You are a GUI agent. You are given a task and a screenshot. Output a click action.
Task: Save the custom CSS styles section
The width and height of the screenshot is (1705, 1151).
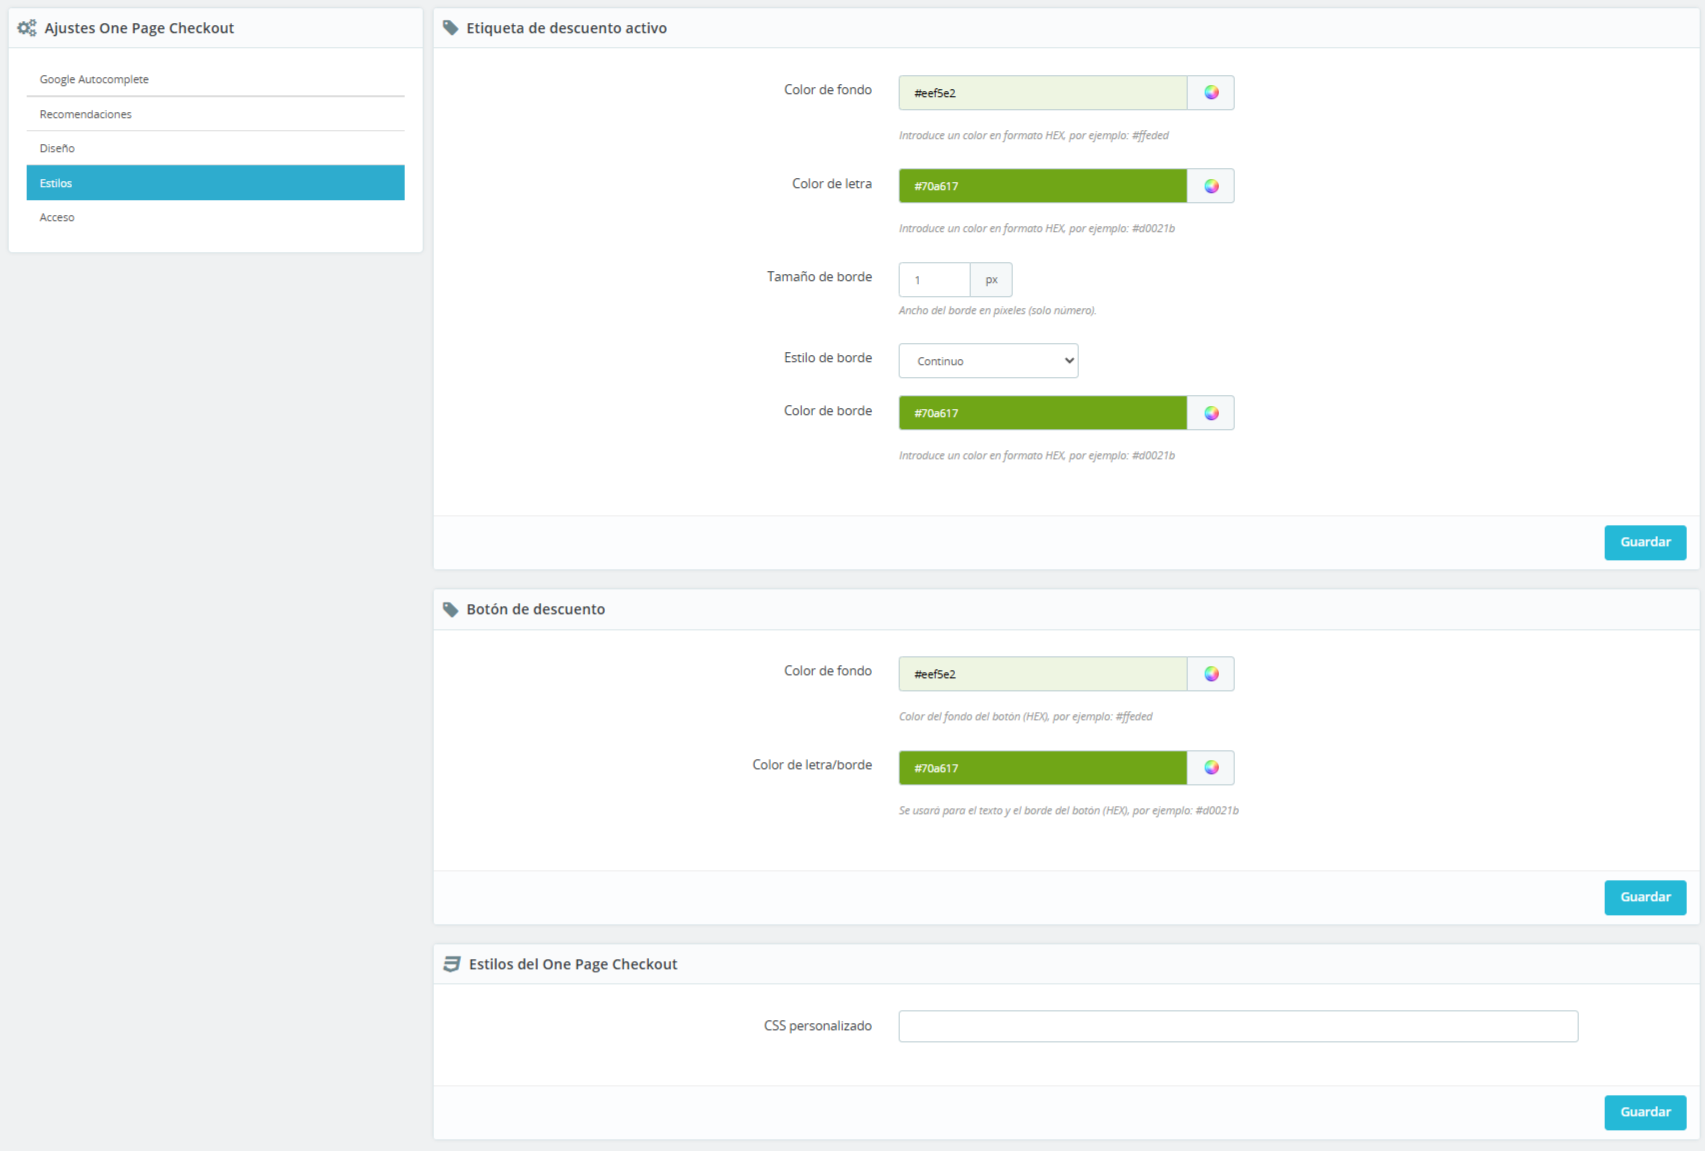tap(1645, 1112)
